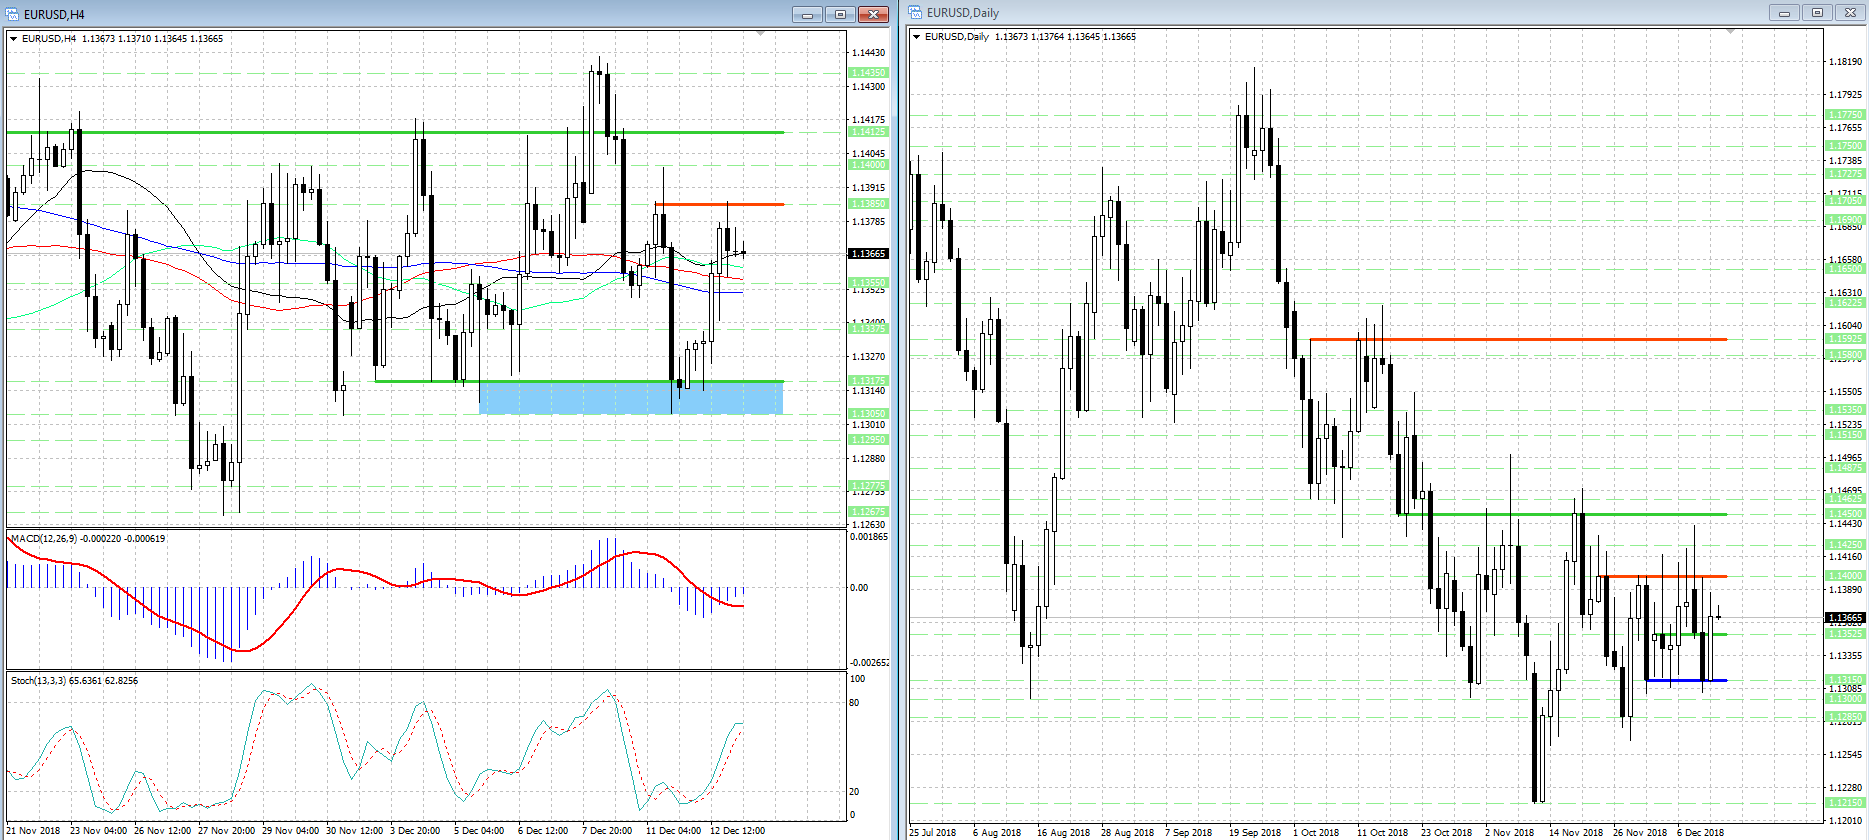Close the EURUSD,Daily chart window
The width and height of the screenshot is (1869, 840).
click(1850, 13)
